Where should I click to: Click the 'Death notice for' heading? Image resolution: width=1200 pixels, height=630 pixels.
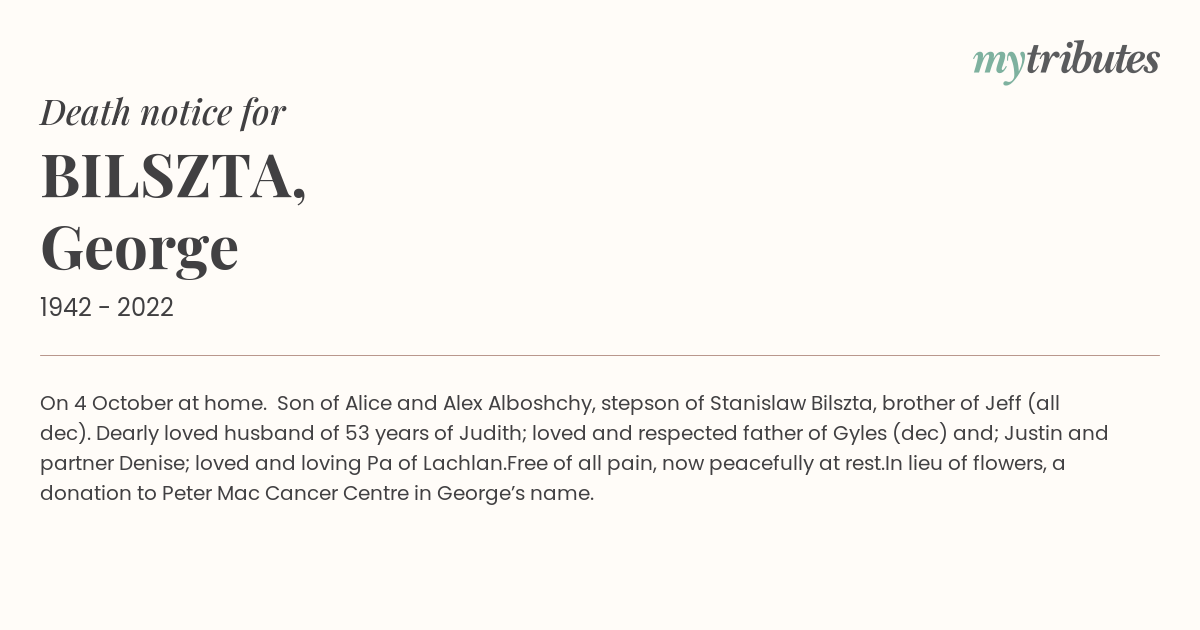click(163, 113)
